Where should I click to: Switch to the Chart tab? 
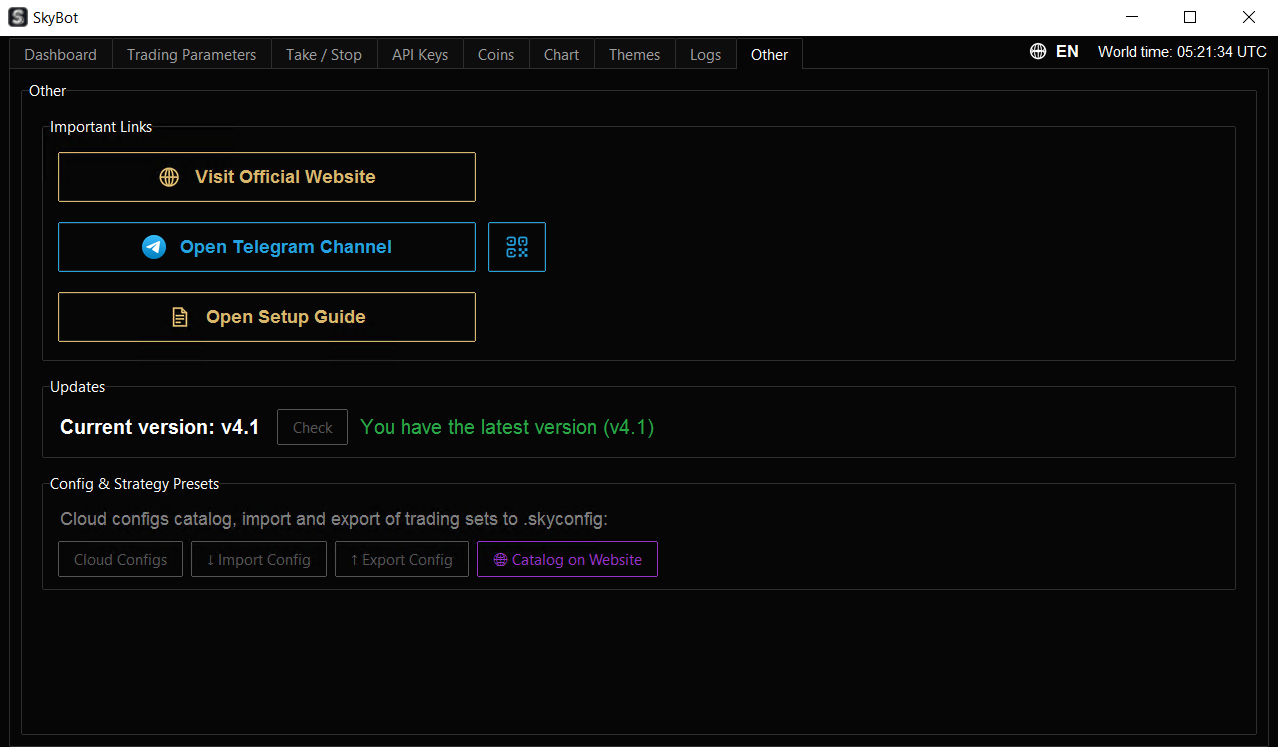pyautogui.click(x=562, y=55)
